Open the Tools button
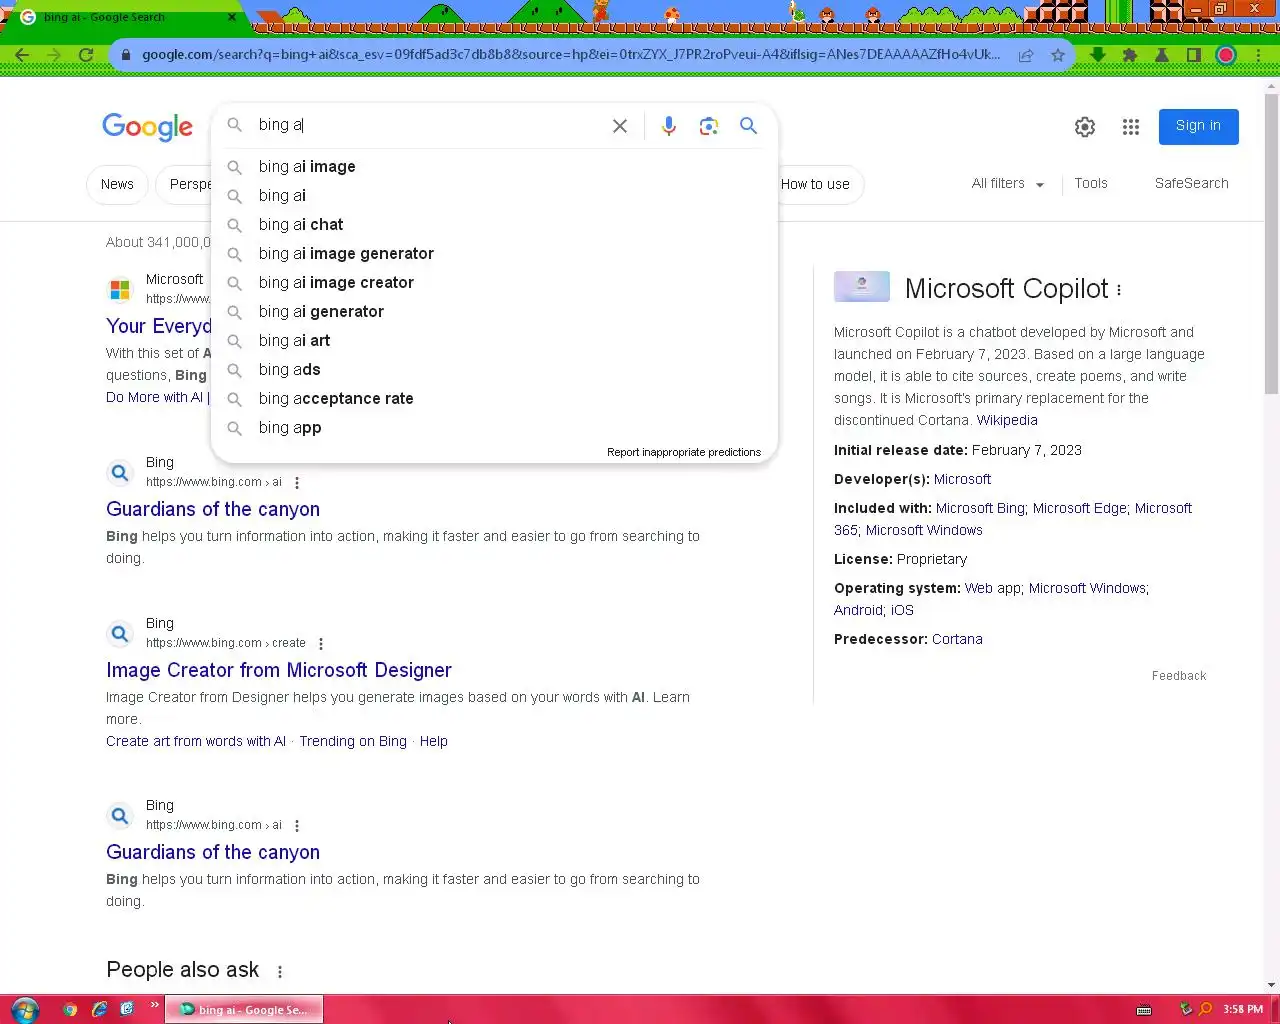The image size is (1280, 1024). coord(1090,184)
